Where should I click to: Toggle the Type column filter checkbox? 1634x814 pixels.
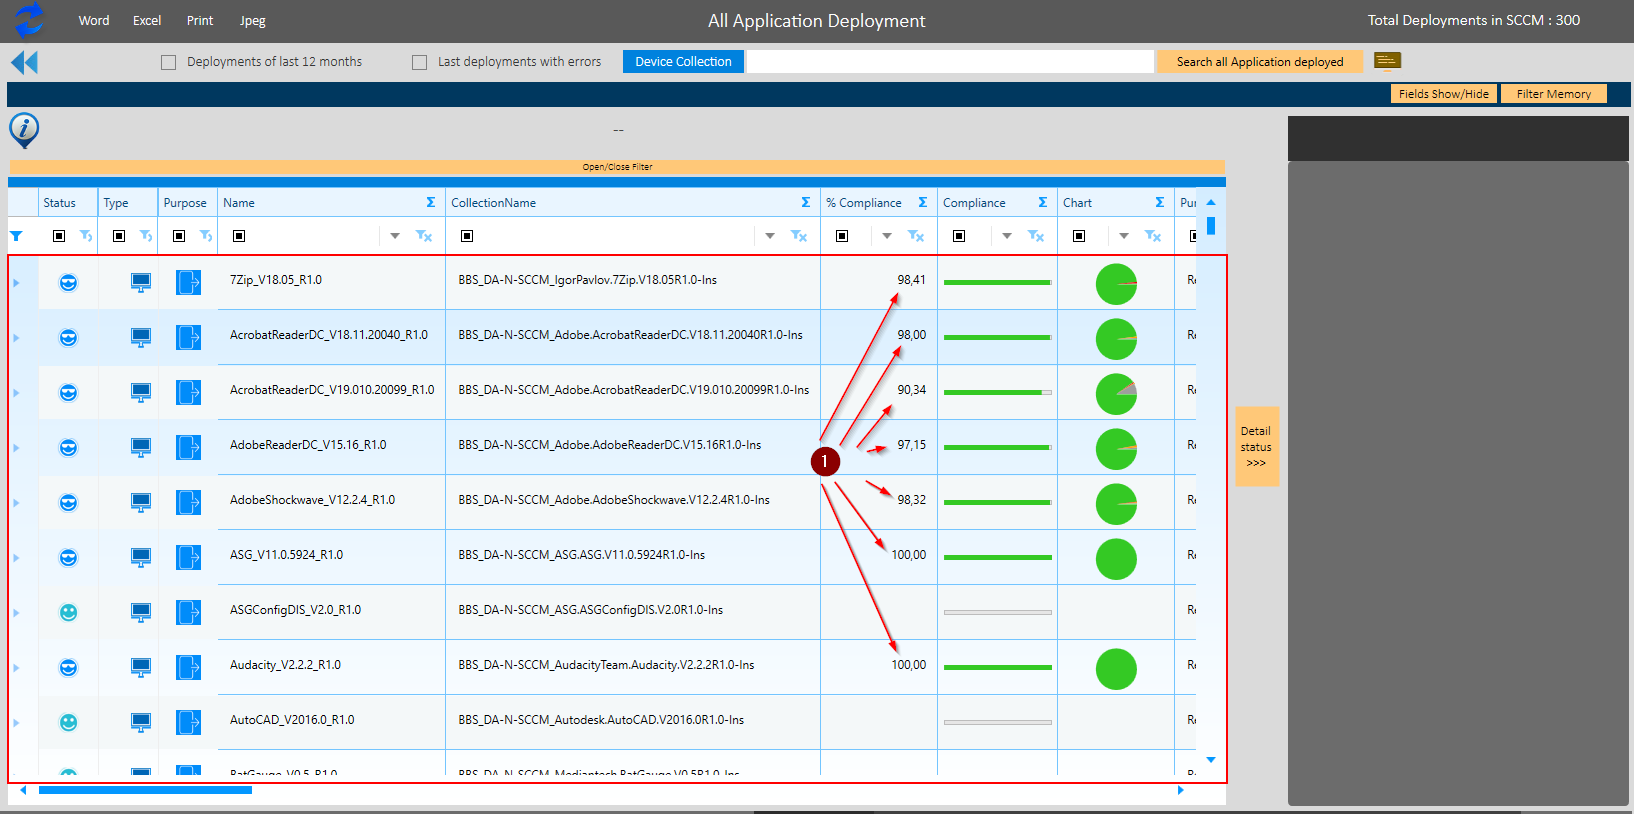point(119,236)
